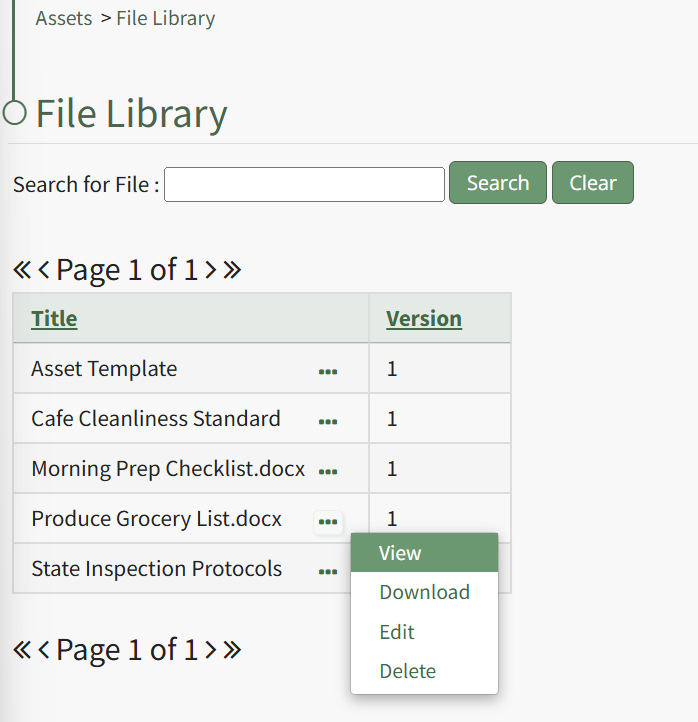Focus the Search for File text box
This screenshot has width=698, height=722.
304,184
